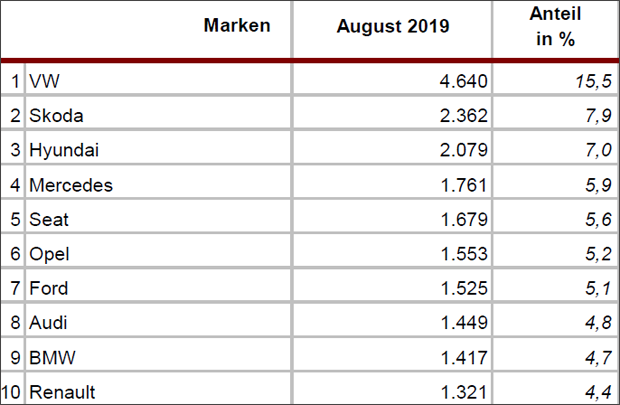Select the Opel brand cell
This screenshot has height=405, width=620.
(x=50, y=253)
